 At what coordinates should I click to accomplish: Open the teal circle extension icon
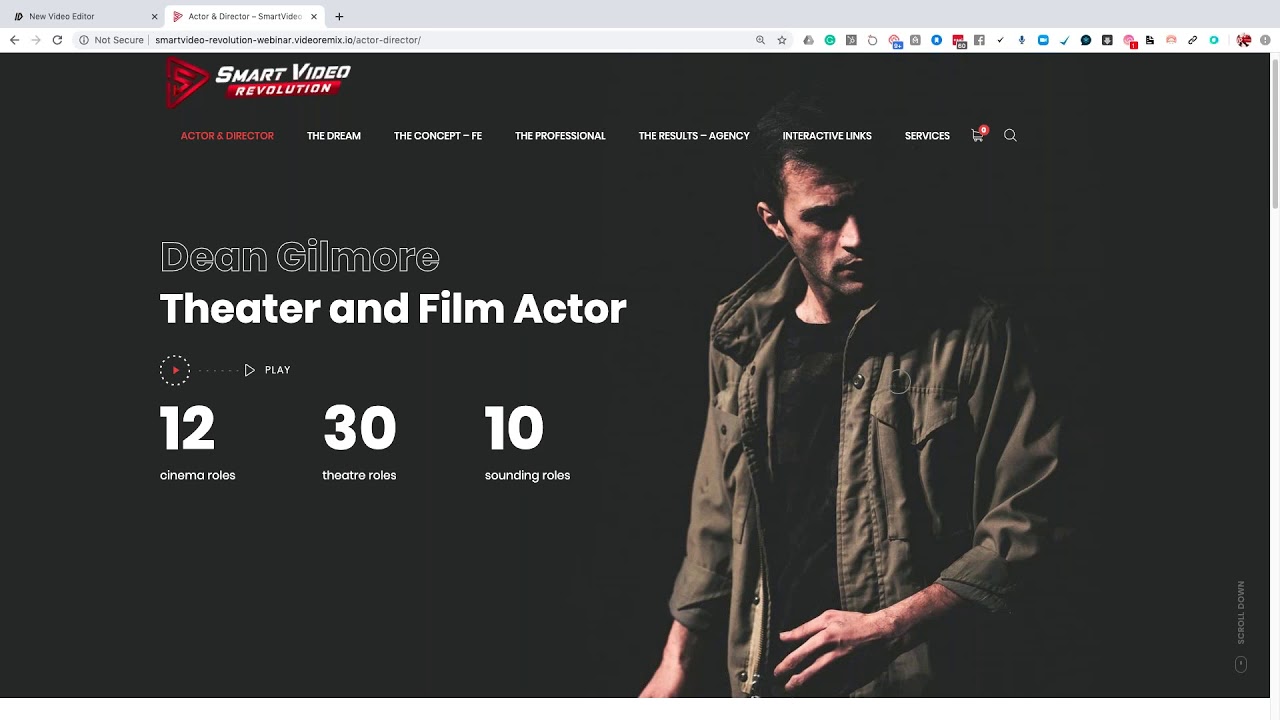tap(1214, 40)
